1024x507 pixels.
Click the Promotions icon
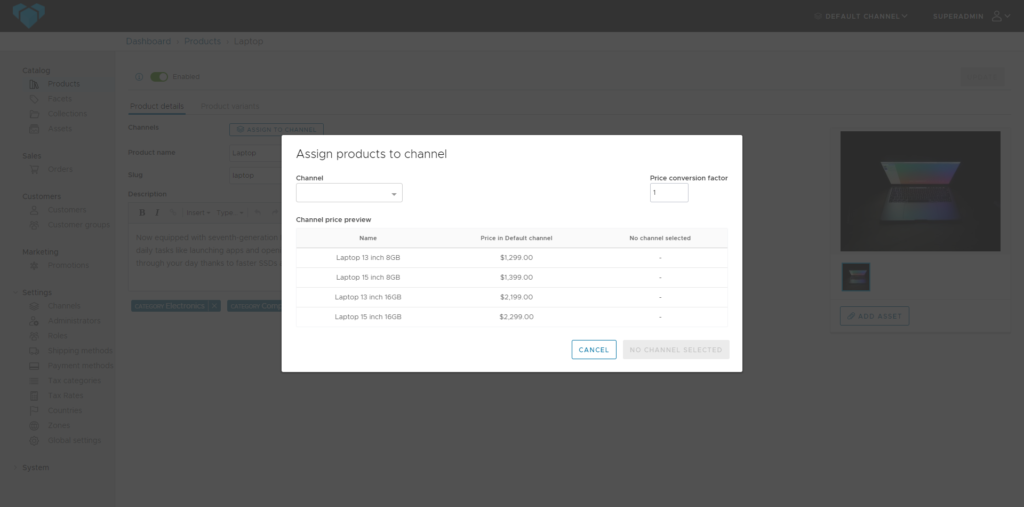(34, 265)
